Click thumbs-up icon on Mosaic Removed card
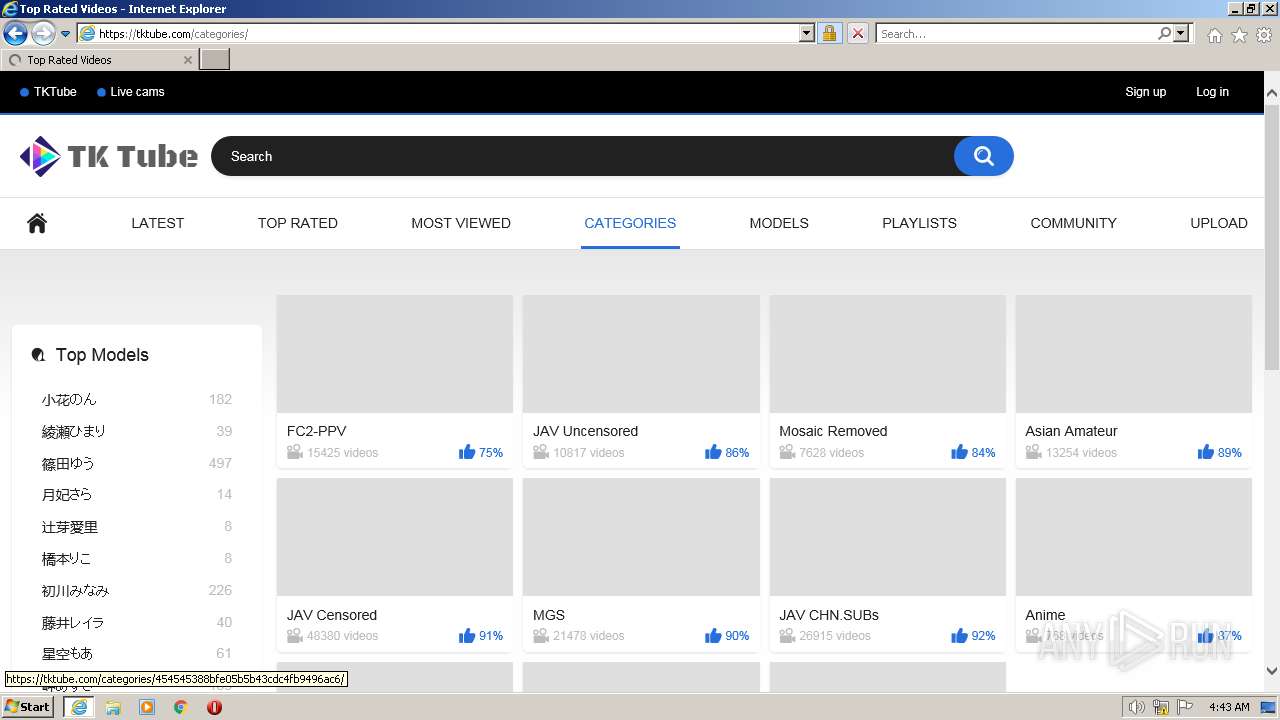Image resolution: width=1280 pixels, height=720 pixels. click(x=959, y=452)
